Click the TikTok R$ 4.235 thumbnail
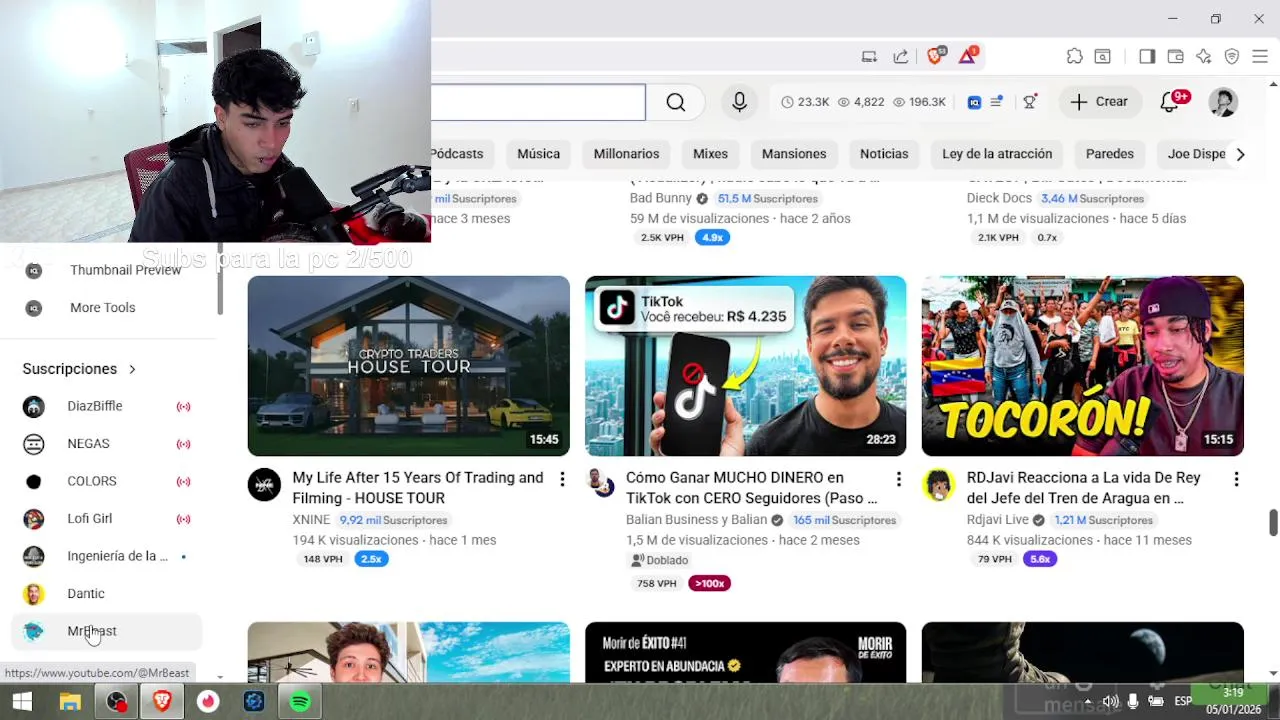The image size is (1280, 720). click(745, 366)
